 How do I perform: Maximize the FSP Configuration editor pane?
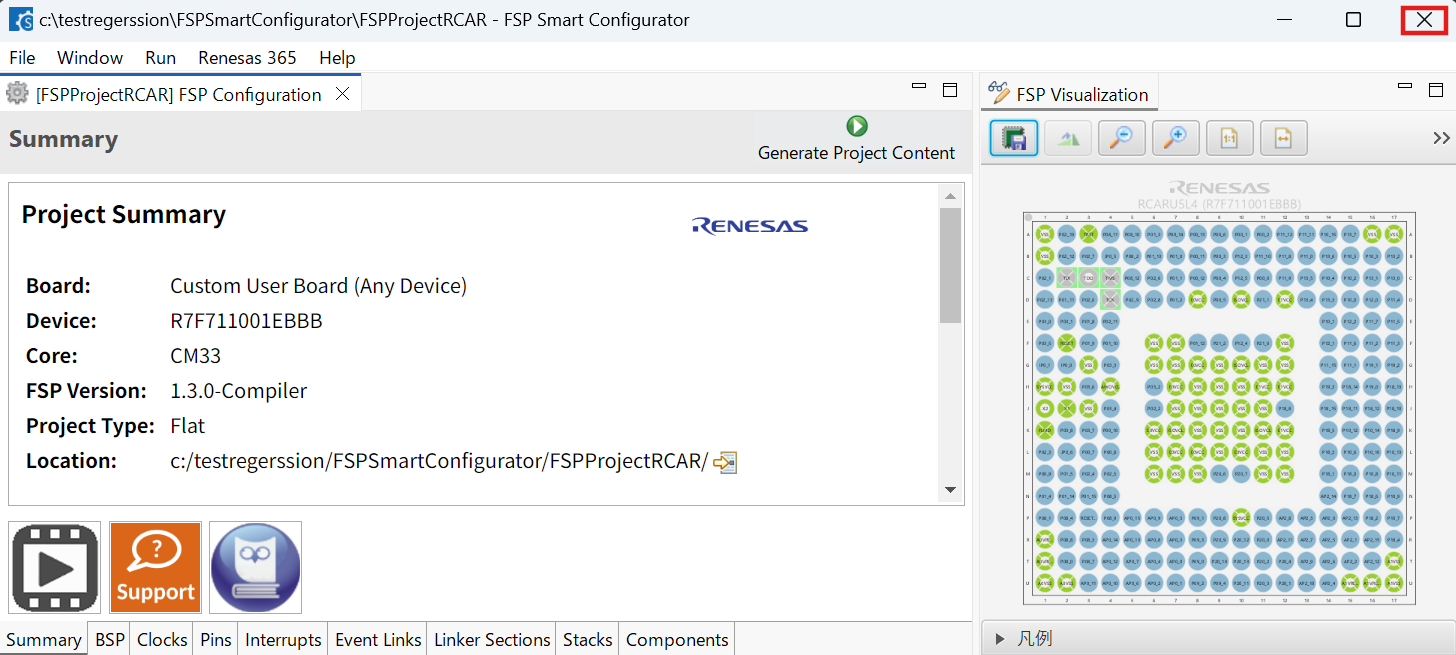click(x=950, y=90)
